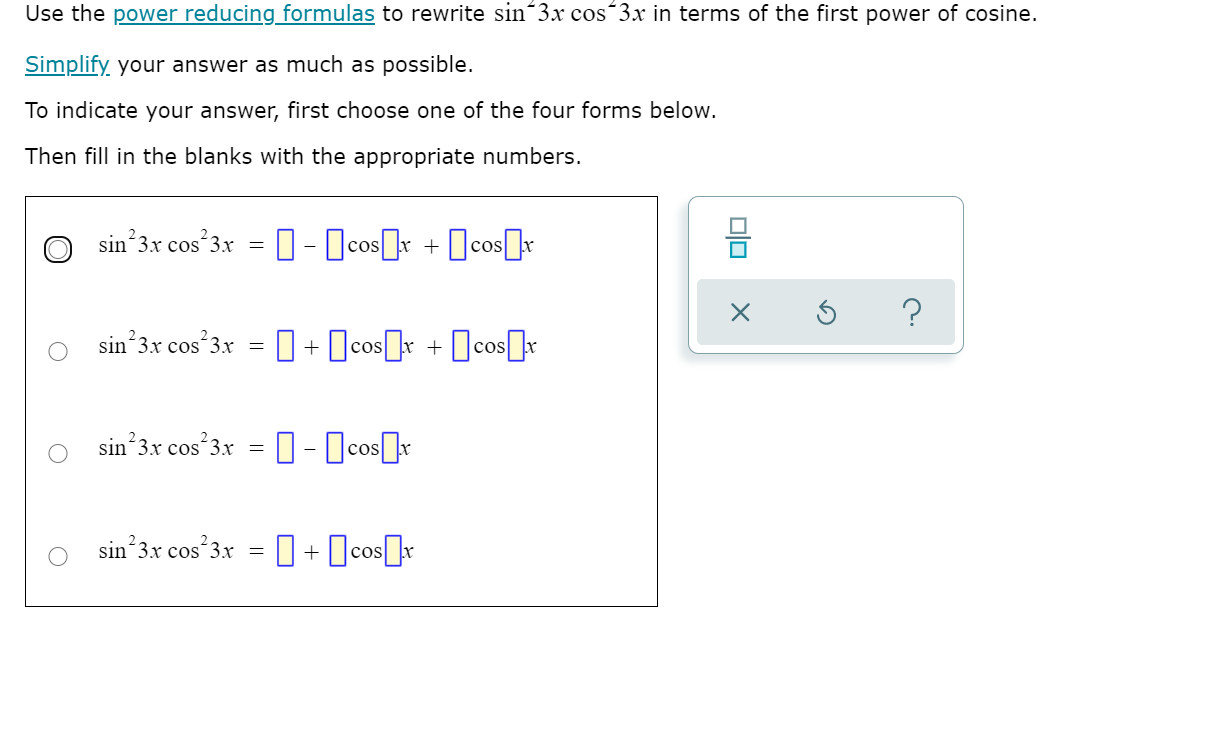Select the fourth answer form radio button

[x=57, y=556]
